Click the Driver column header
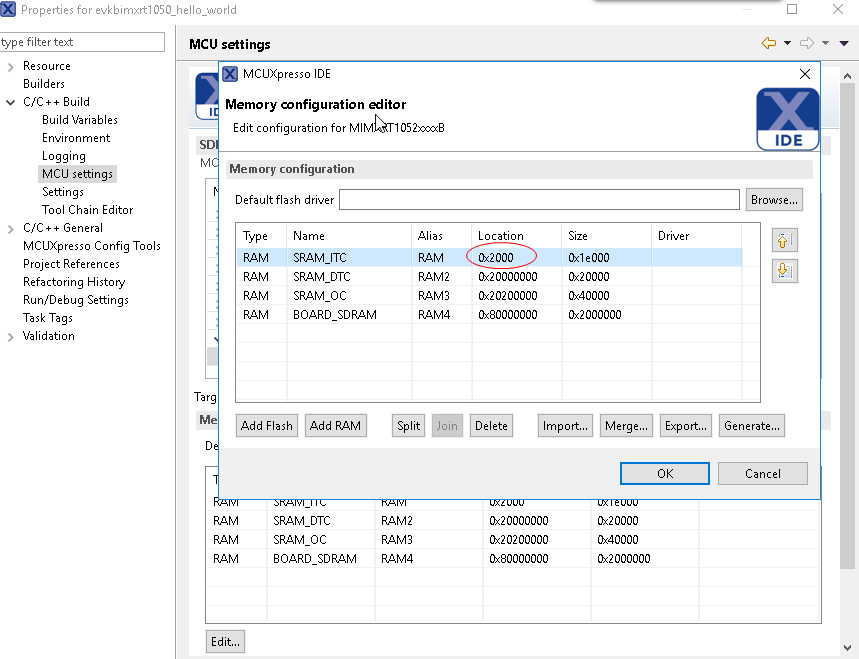859x659 pixels. tap(697, 236)
